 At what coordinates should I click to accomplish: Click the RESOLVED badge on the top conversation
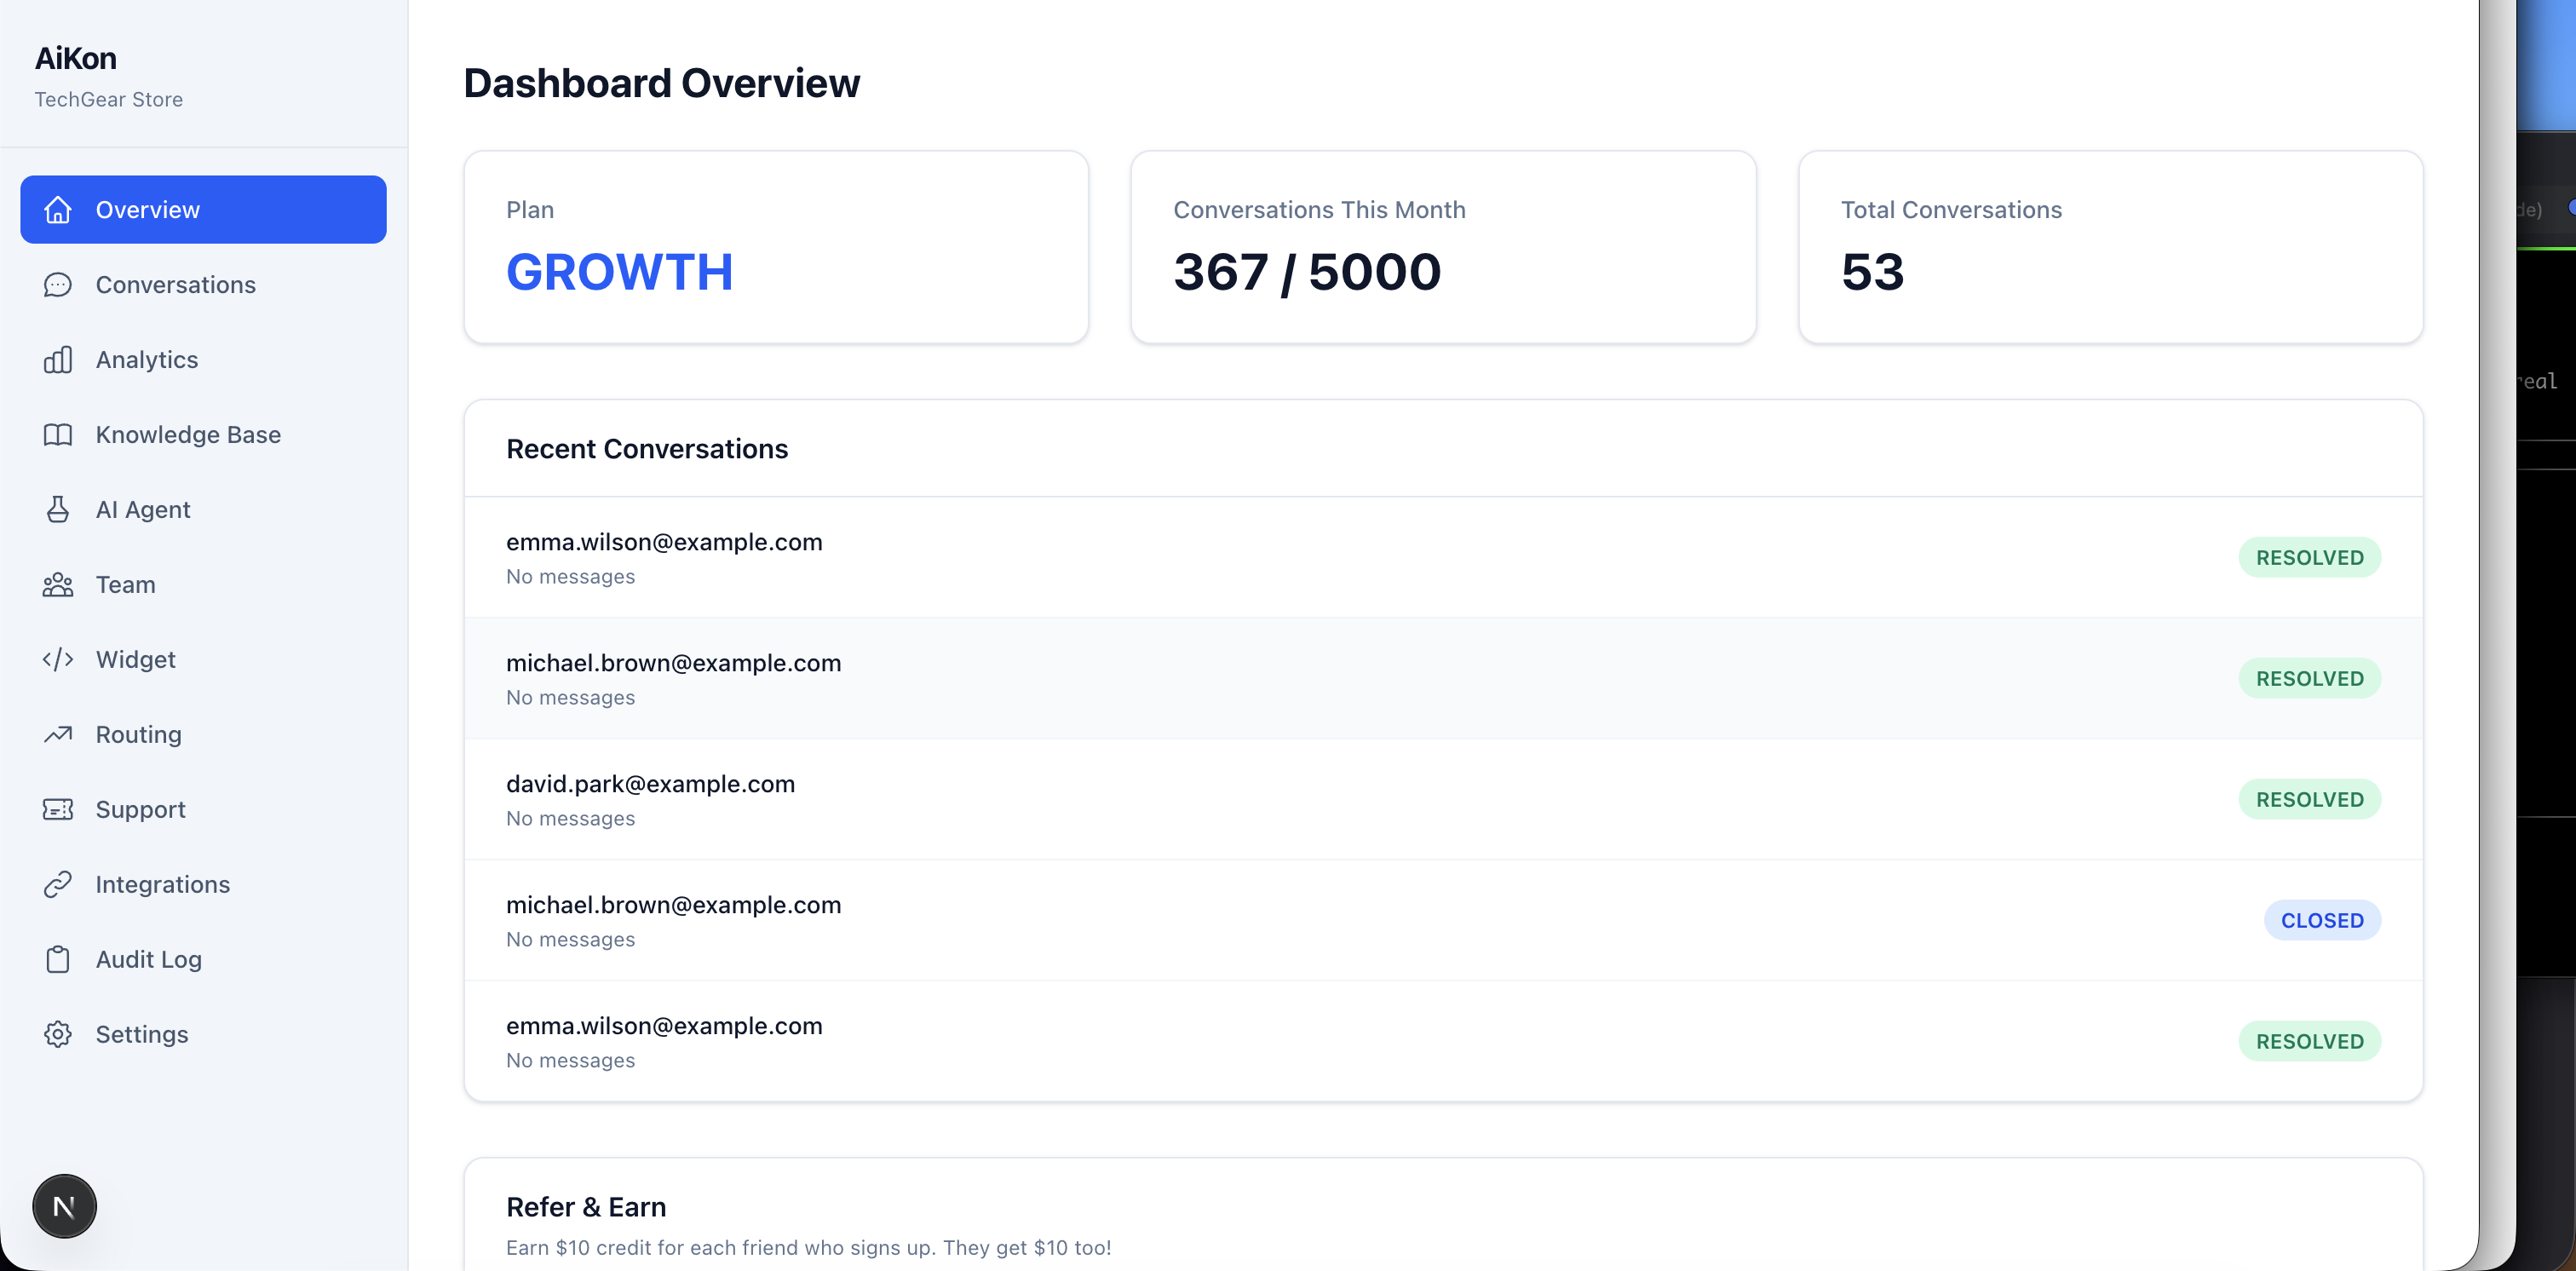tap(2309, 557)
